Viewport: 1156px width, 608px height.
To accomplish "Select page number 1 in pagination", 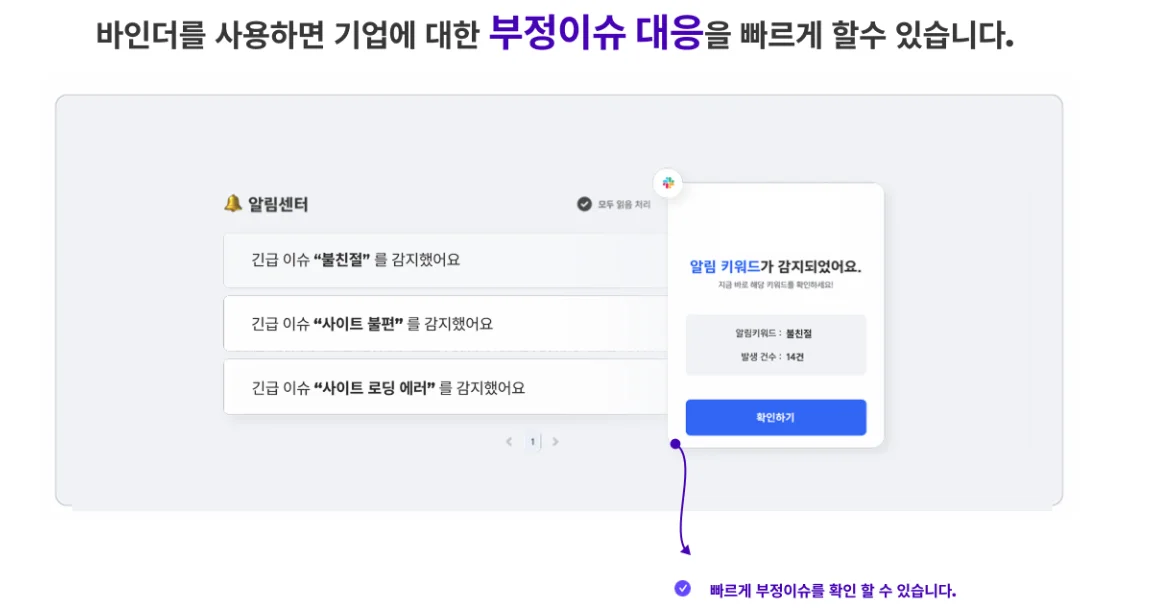I will coord(532,441).
